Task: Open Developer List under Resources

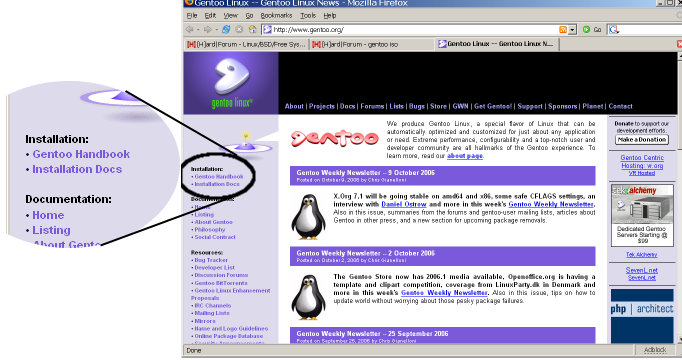Action: 214,267
